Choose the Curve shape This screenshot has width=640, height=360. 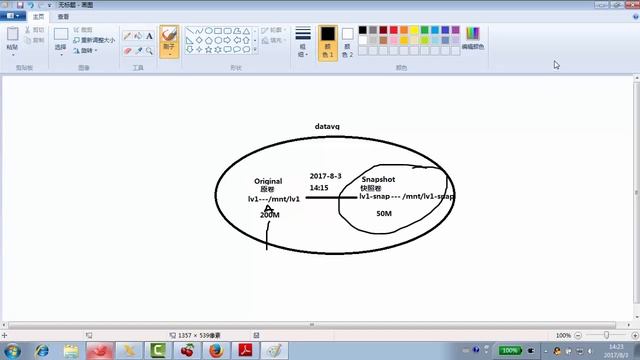(x=199, y=31)
